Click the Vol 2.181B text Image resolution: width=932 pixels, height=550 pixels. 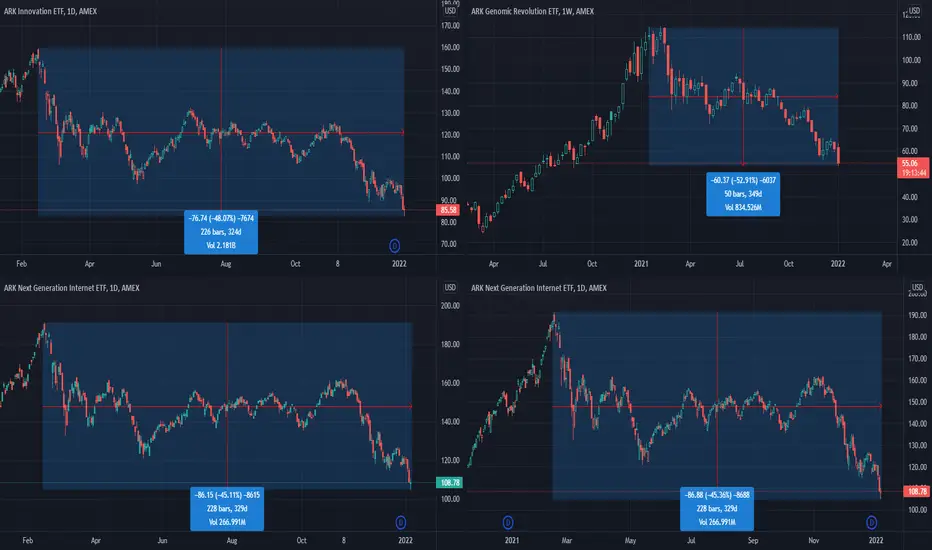[x=221, y=245]
